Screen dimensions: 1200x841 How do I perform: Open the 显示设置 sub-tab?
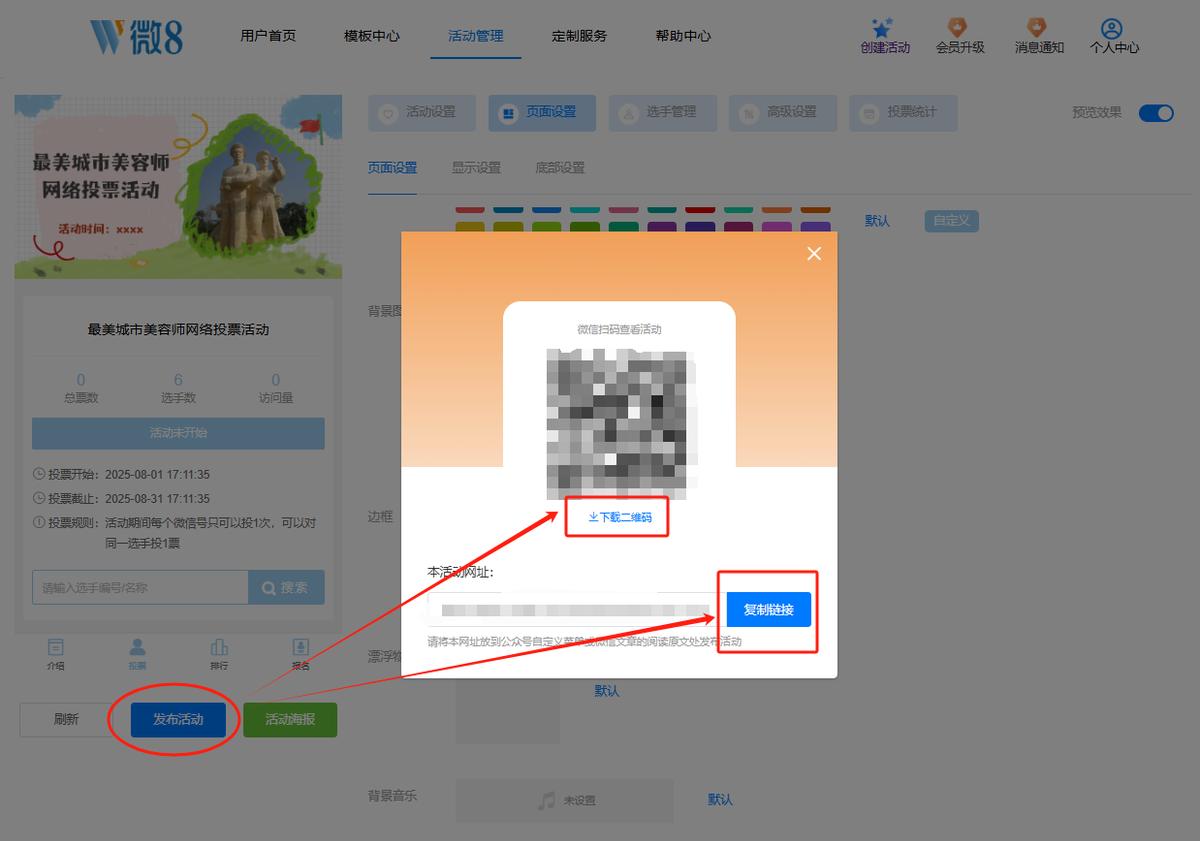pos(476,168)
